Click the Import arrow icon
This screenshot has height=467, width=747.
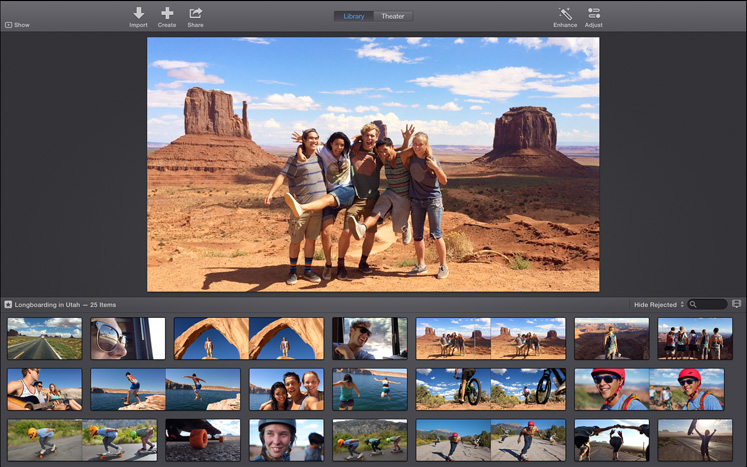pyautogui.click(x=138, y=13)
